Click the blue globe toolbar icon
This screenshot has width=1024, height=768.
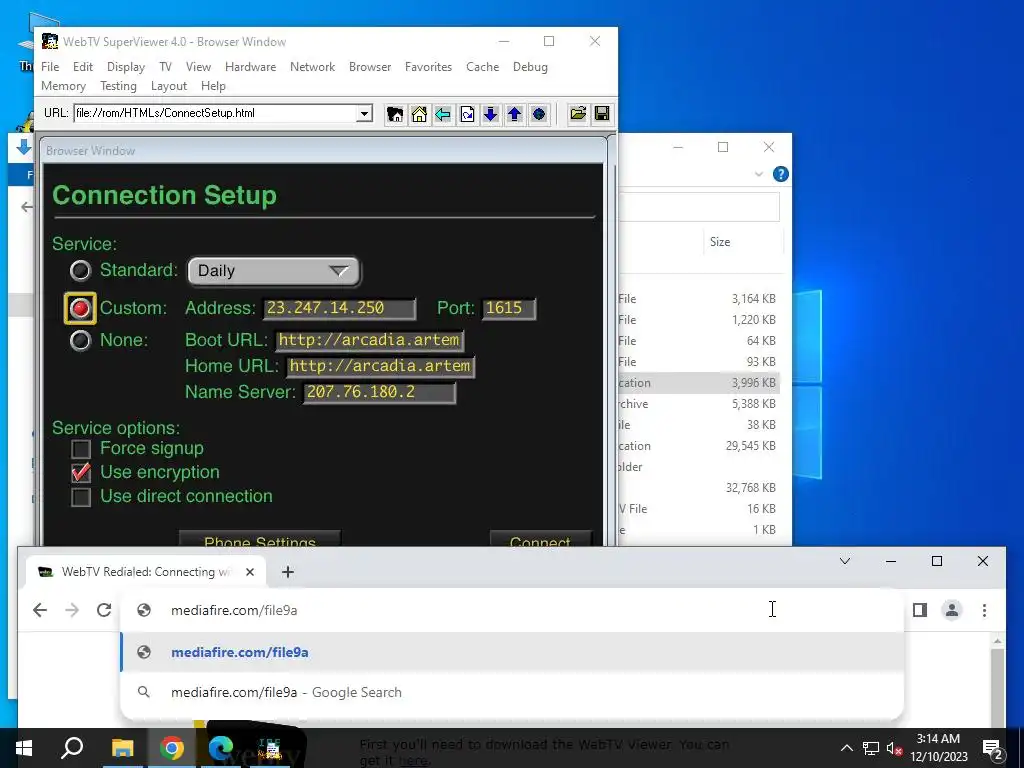(539, 114)
